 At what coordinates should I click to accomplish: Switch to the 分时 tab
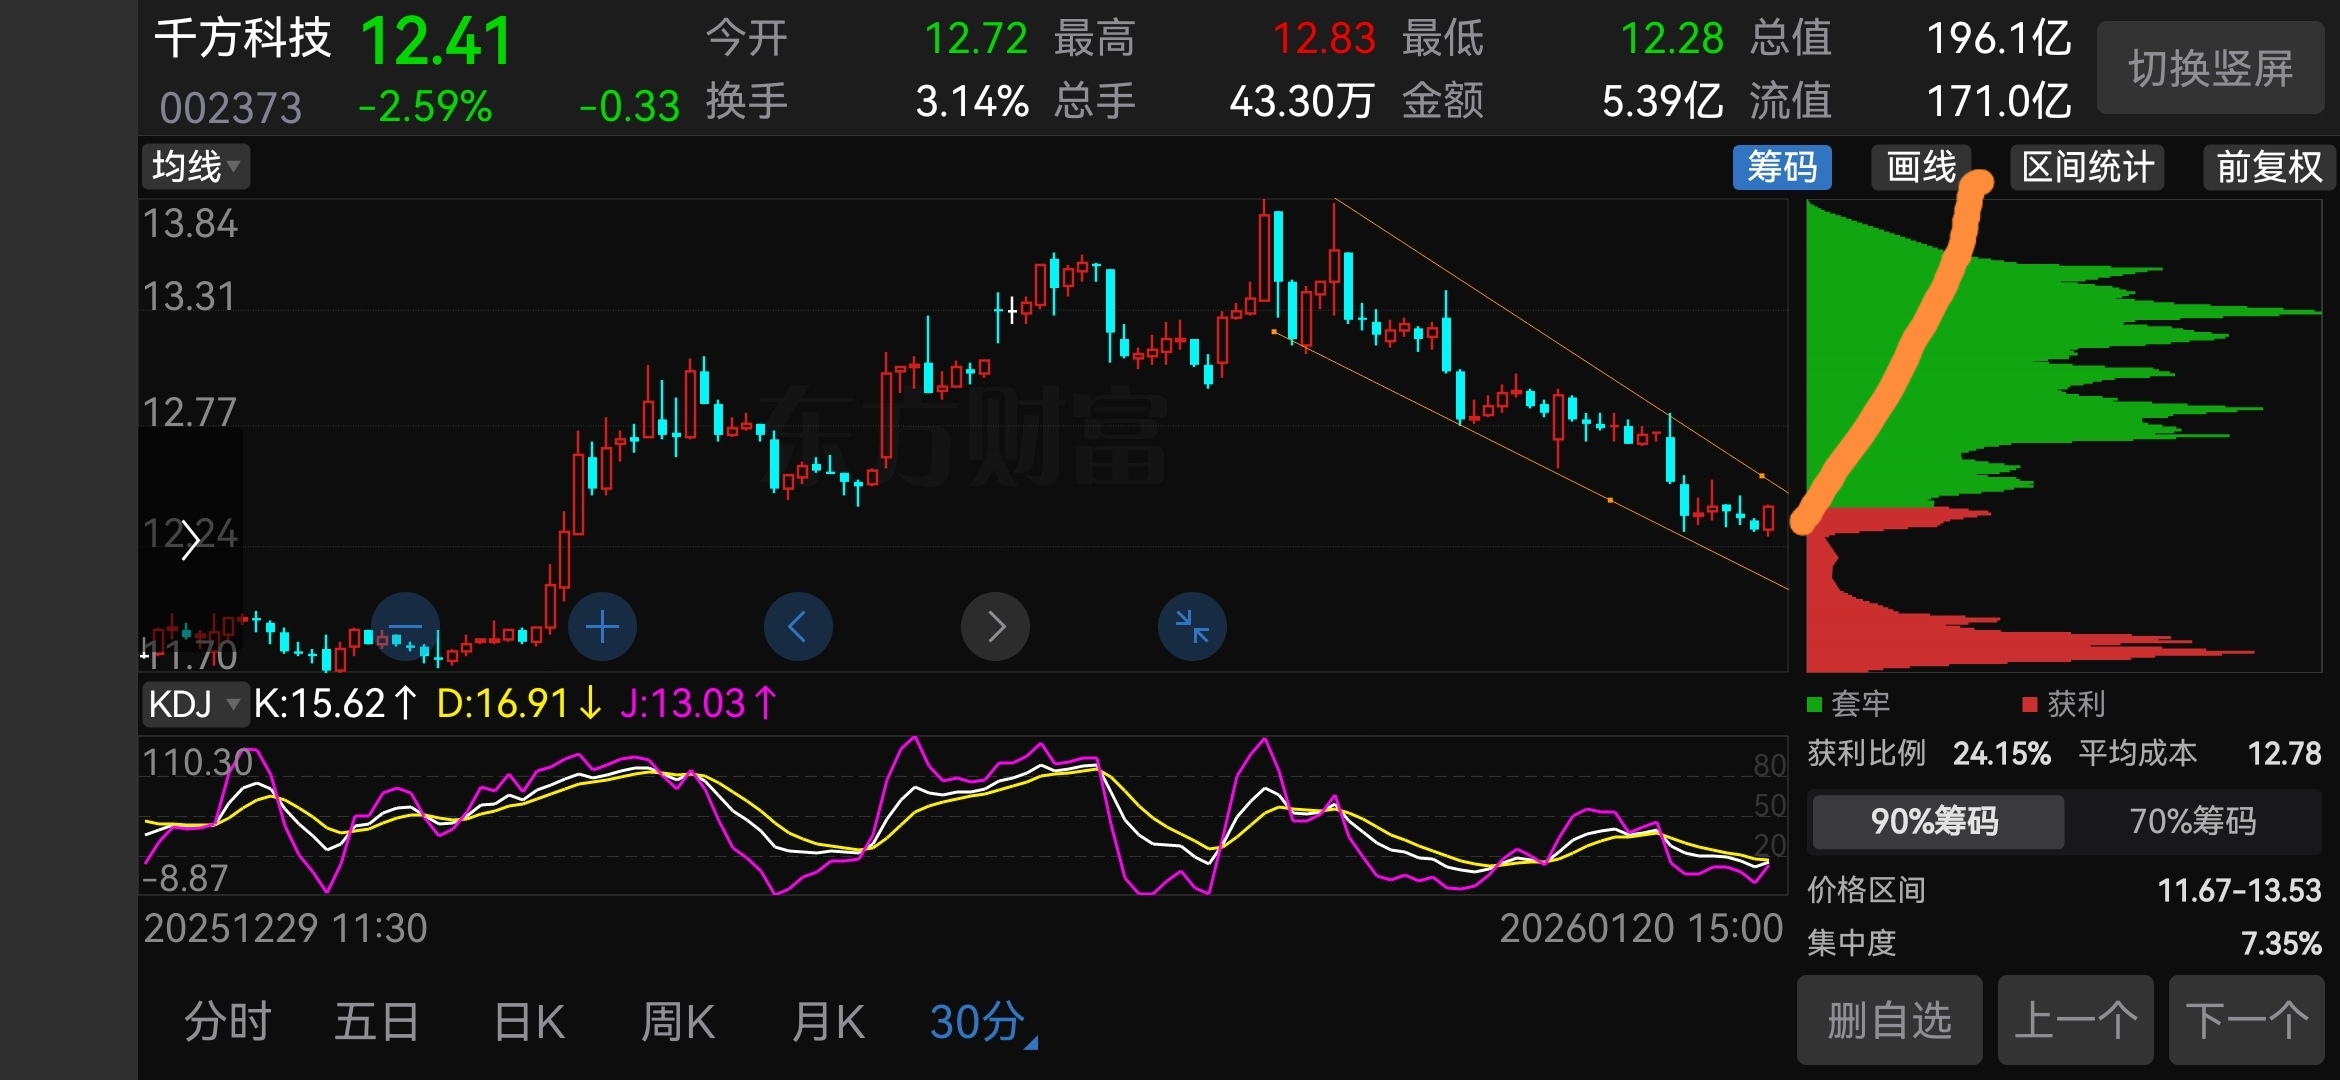[x=228, y=1022]
